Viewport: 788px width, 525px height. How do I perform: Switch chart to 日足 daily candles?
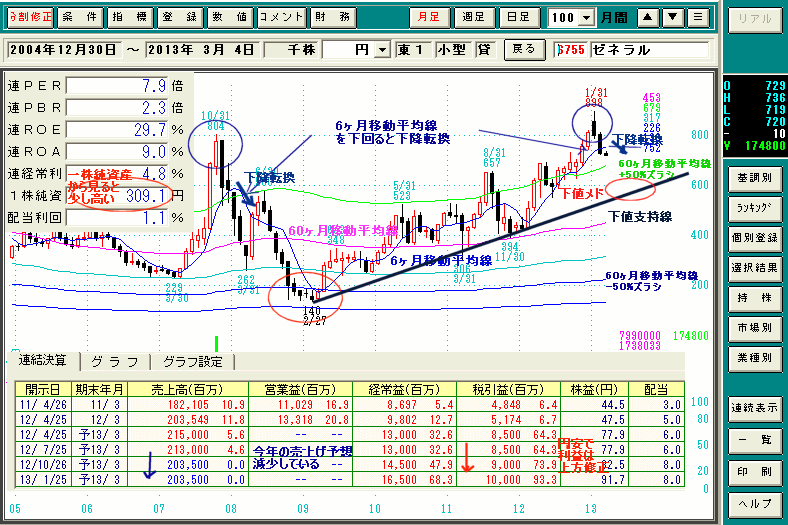click(x=519, y=18)
